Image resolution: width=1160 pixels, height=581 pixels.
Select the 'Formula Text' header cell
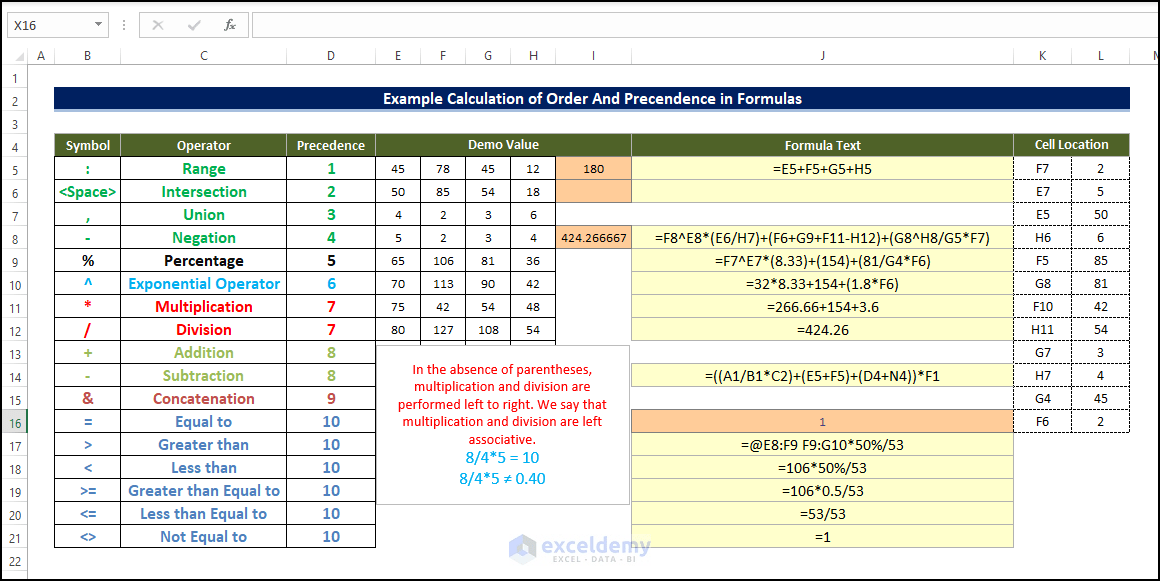click(822, 145)
